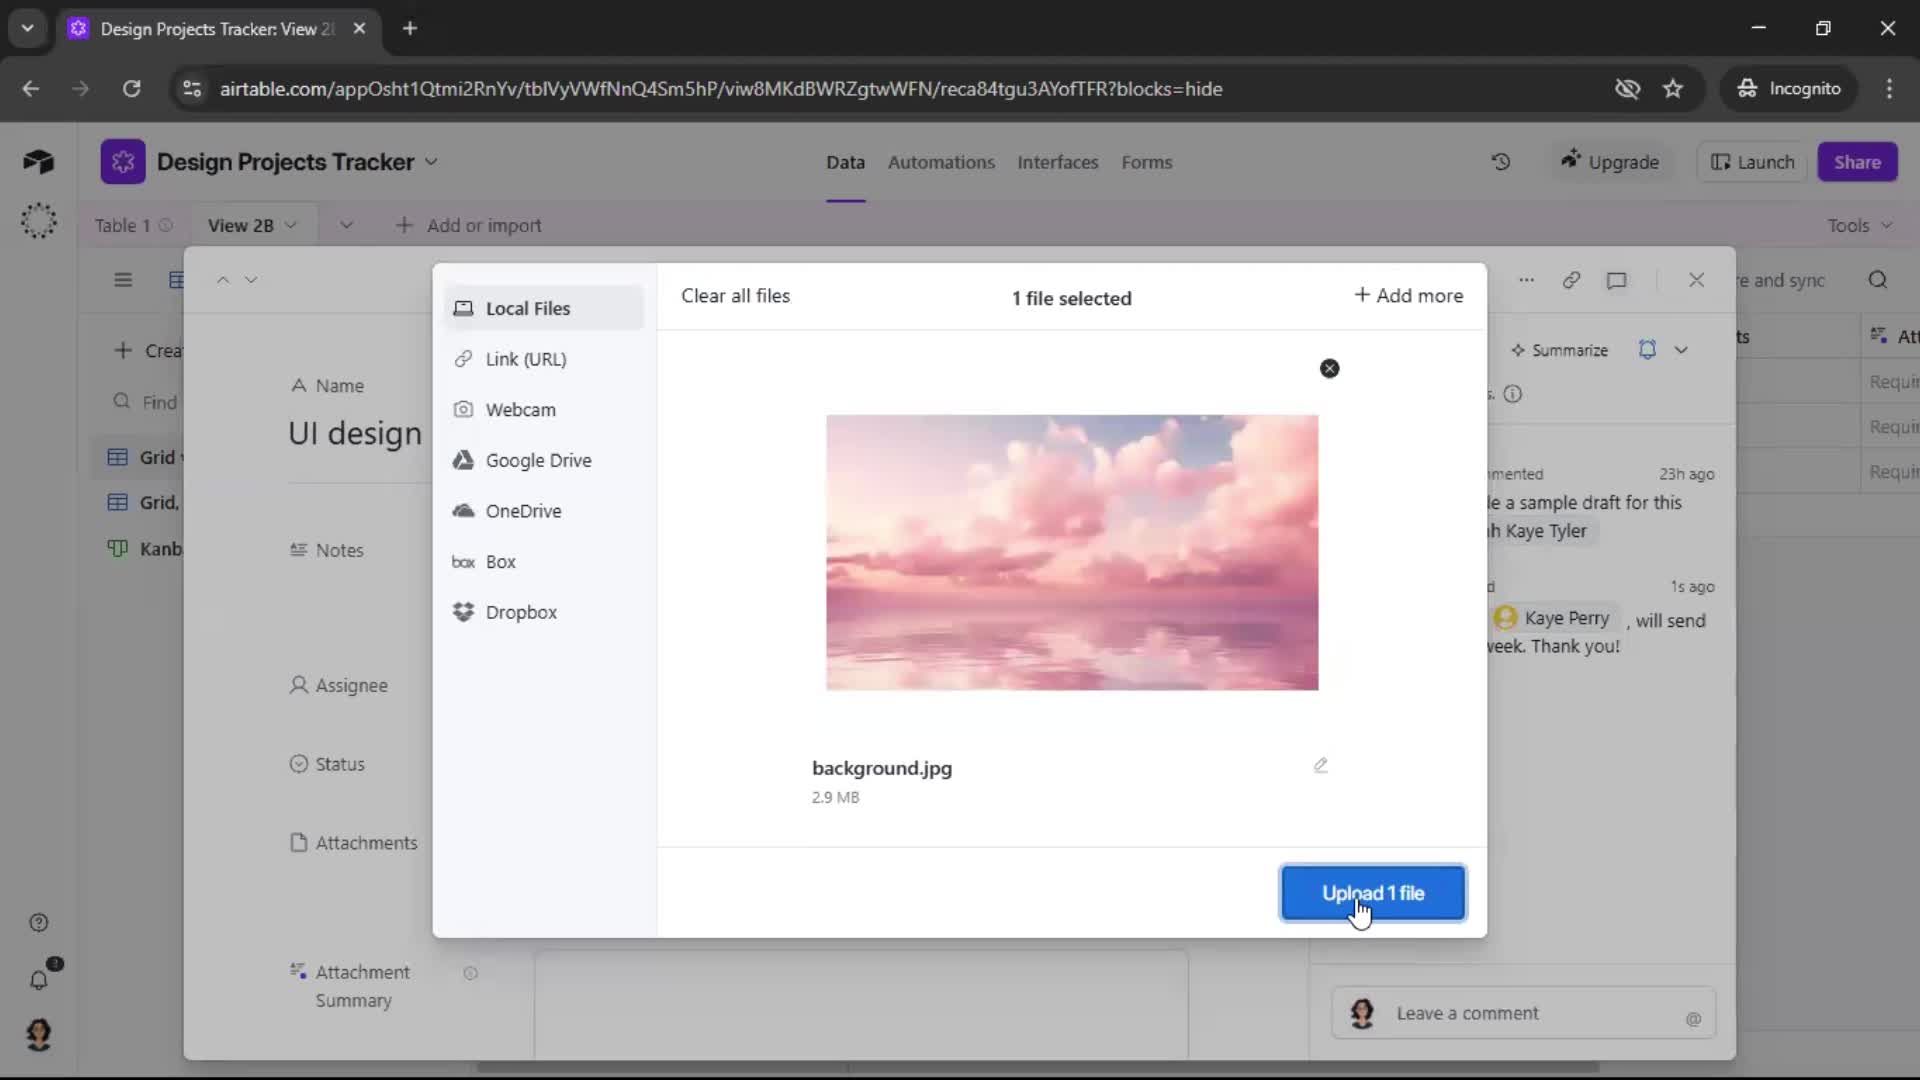Click the UI design record name
The height and width of the screenshot is (1080, 1920).
click(355, 433)
